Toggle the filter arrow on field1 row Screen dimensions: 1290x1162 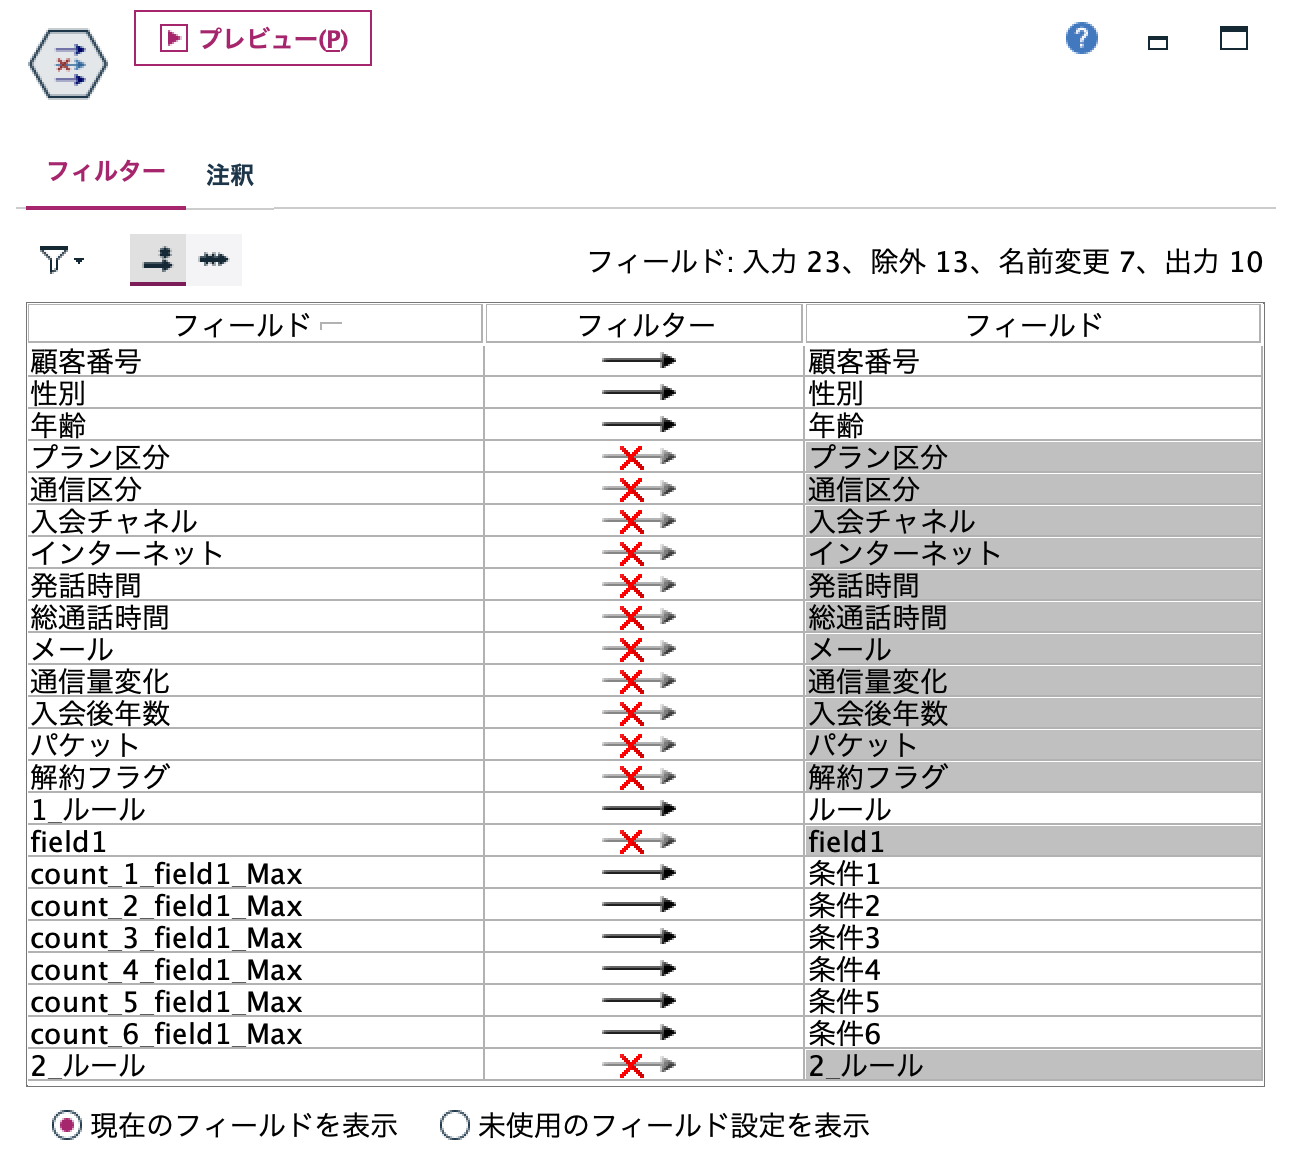pos(634,840)
